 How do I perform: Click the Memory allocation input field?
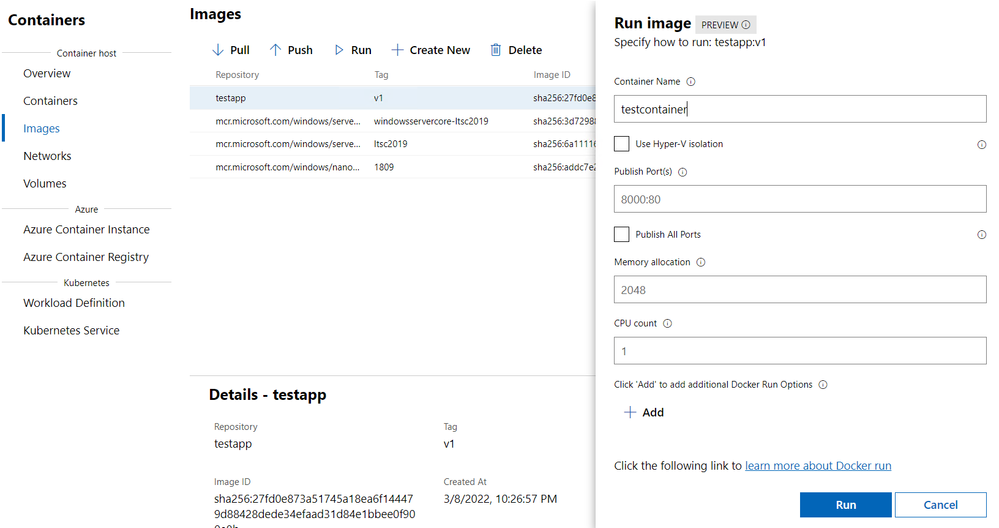[800, 290]
